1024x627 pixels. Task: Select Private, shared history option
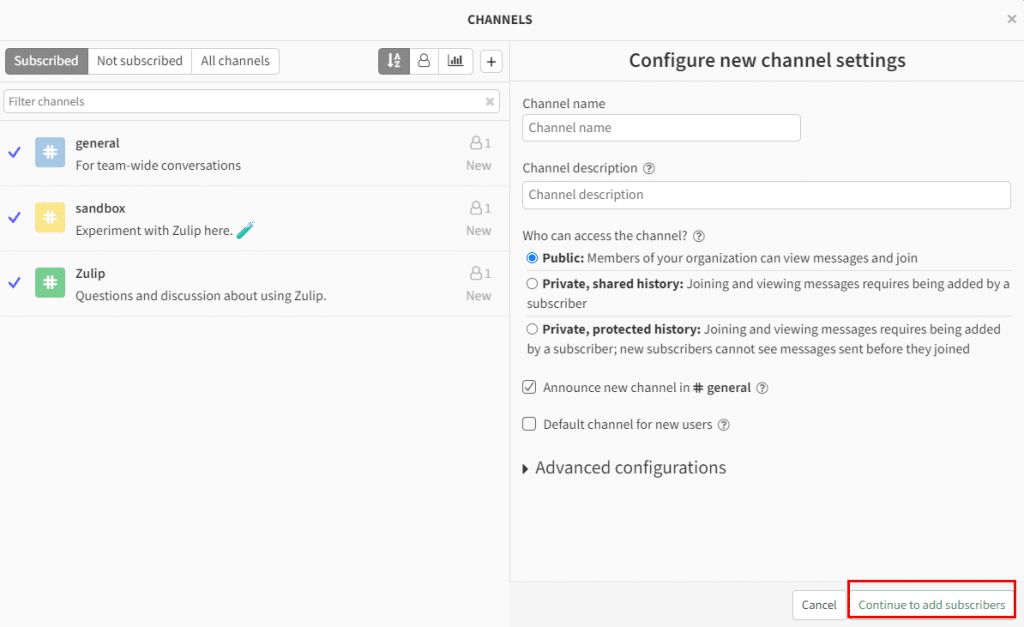(x=532, y=284)
